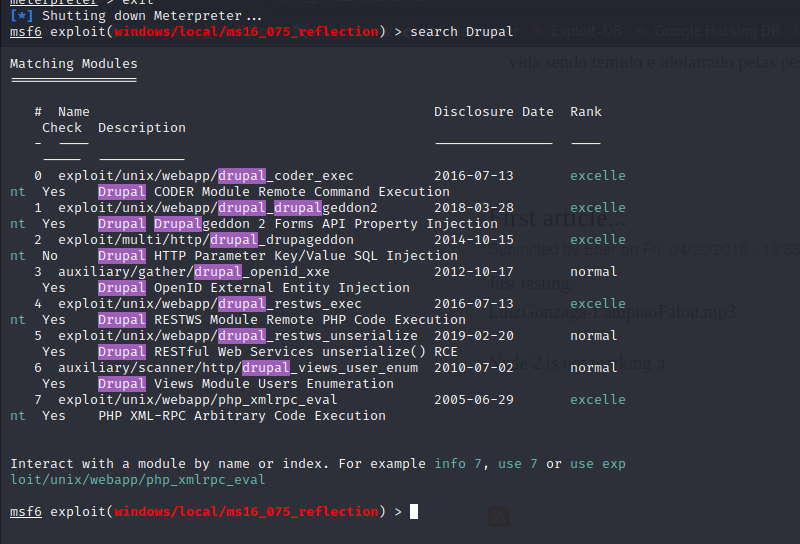Click 'OpenID External Entity Injection' description
800x544 pixels.
pos(282,288)
